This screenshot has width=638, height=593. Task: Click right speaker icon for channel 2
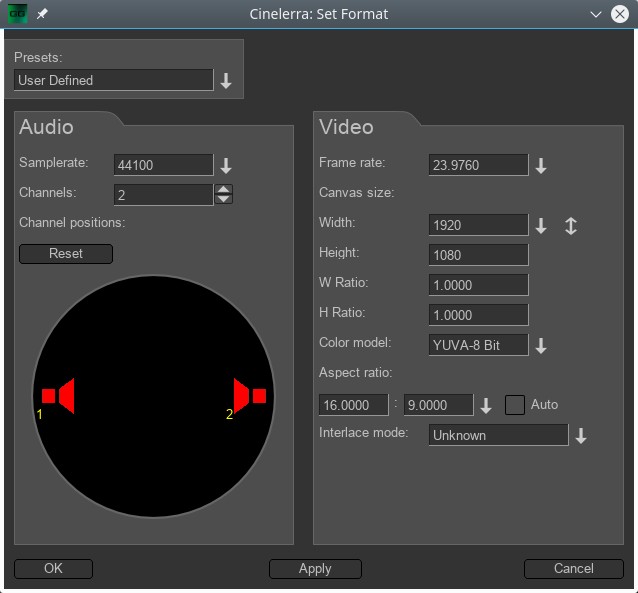pos(249,396)
